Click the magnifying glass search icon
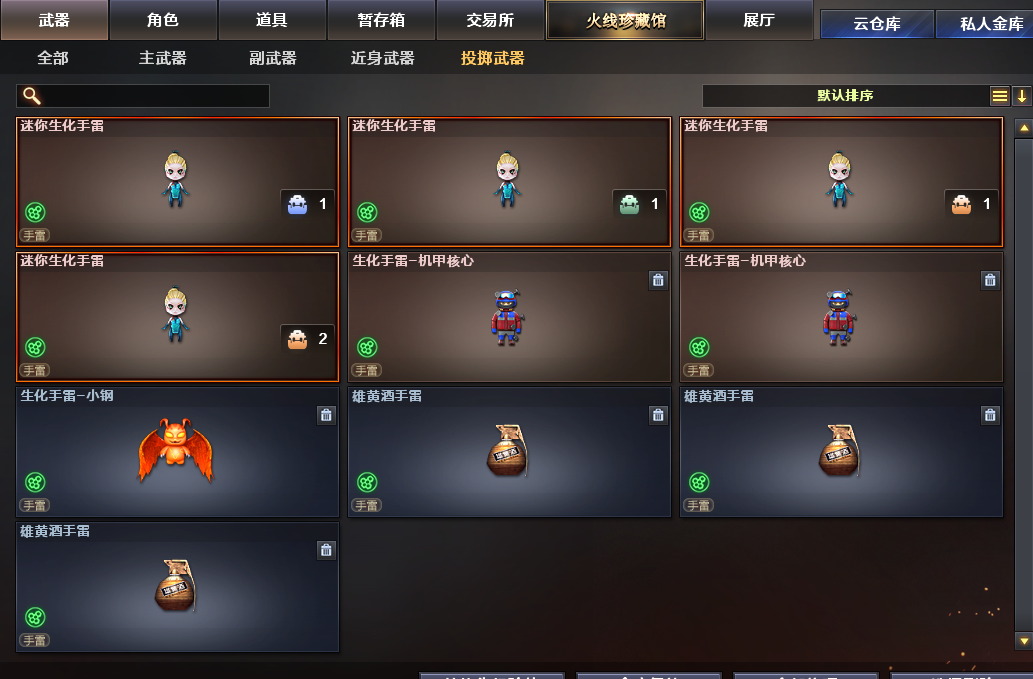The width and height of the screenshot is (1033, 679). 32,95
